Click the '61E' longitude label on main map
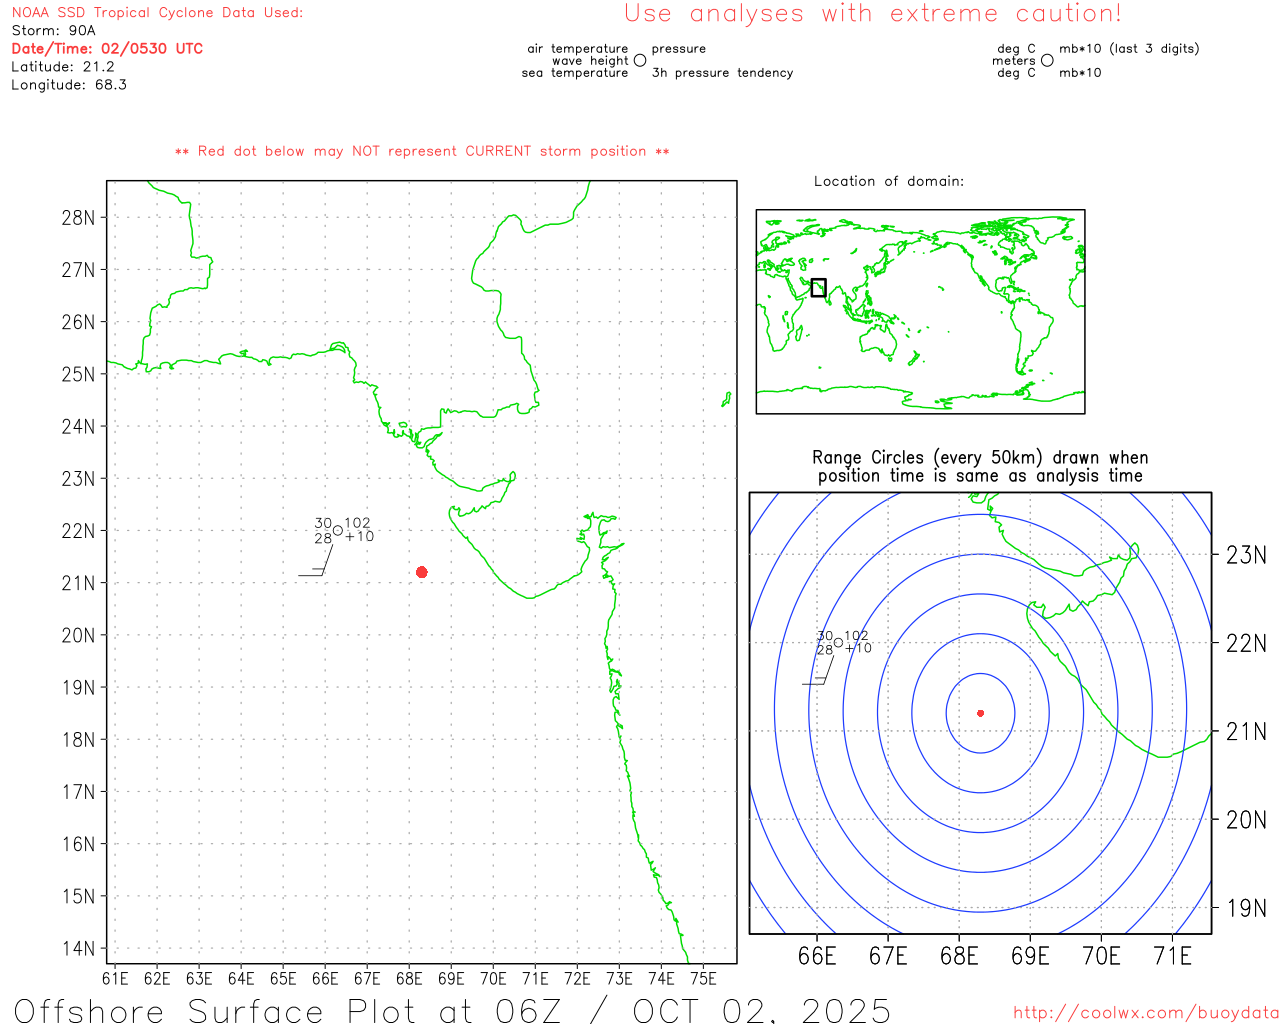The height and width of the screenshot is (1024, 1280). point(116,978)
